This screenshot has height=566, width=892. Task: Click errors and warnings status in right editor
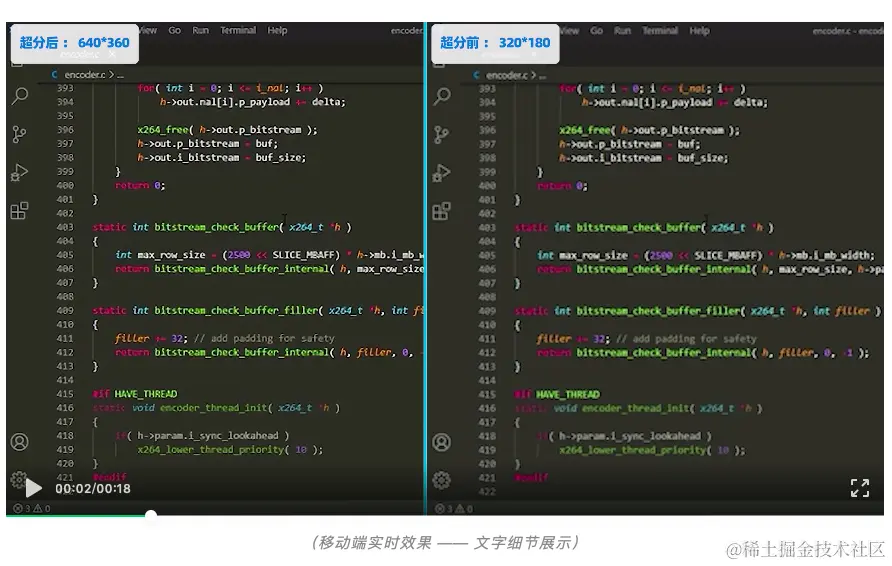click(x=453, y=509)
